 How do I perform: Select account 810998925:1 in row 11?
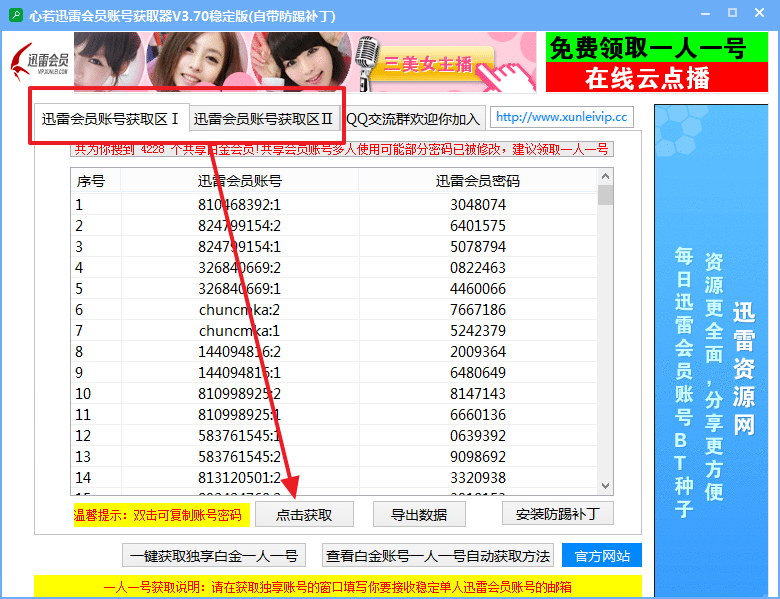click(239, 414)
